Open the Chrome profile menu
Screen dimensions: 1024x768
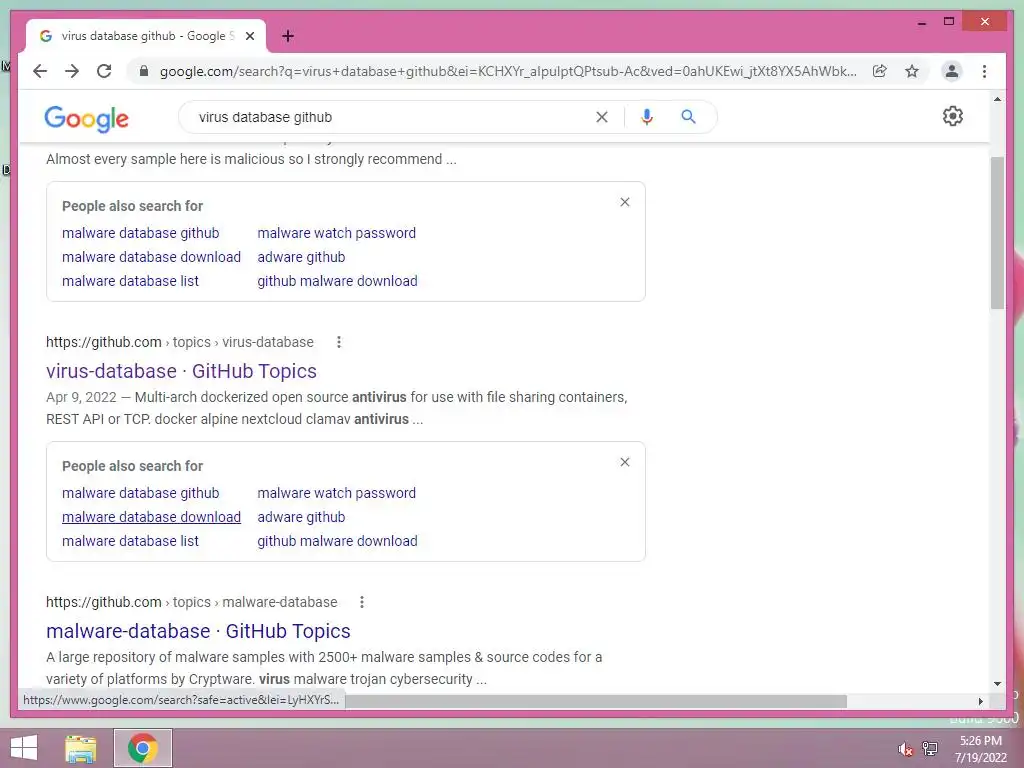952,71
